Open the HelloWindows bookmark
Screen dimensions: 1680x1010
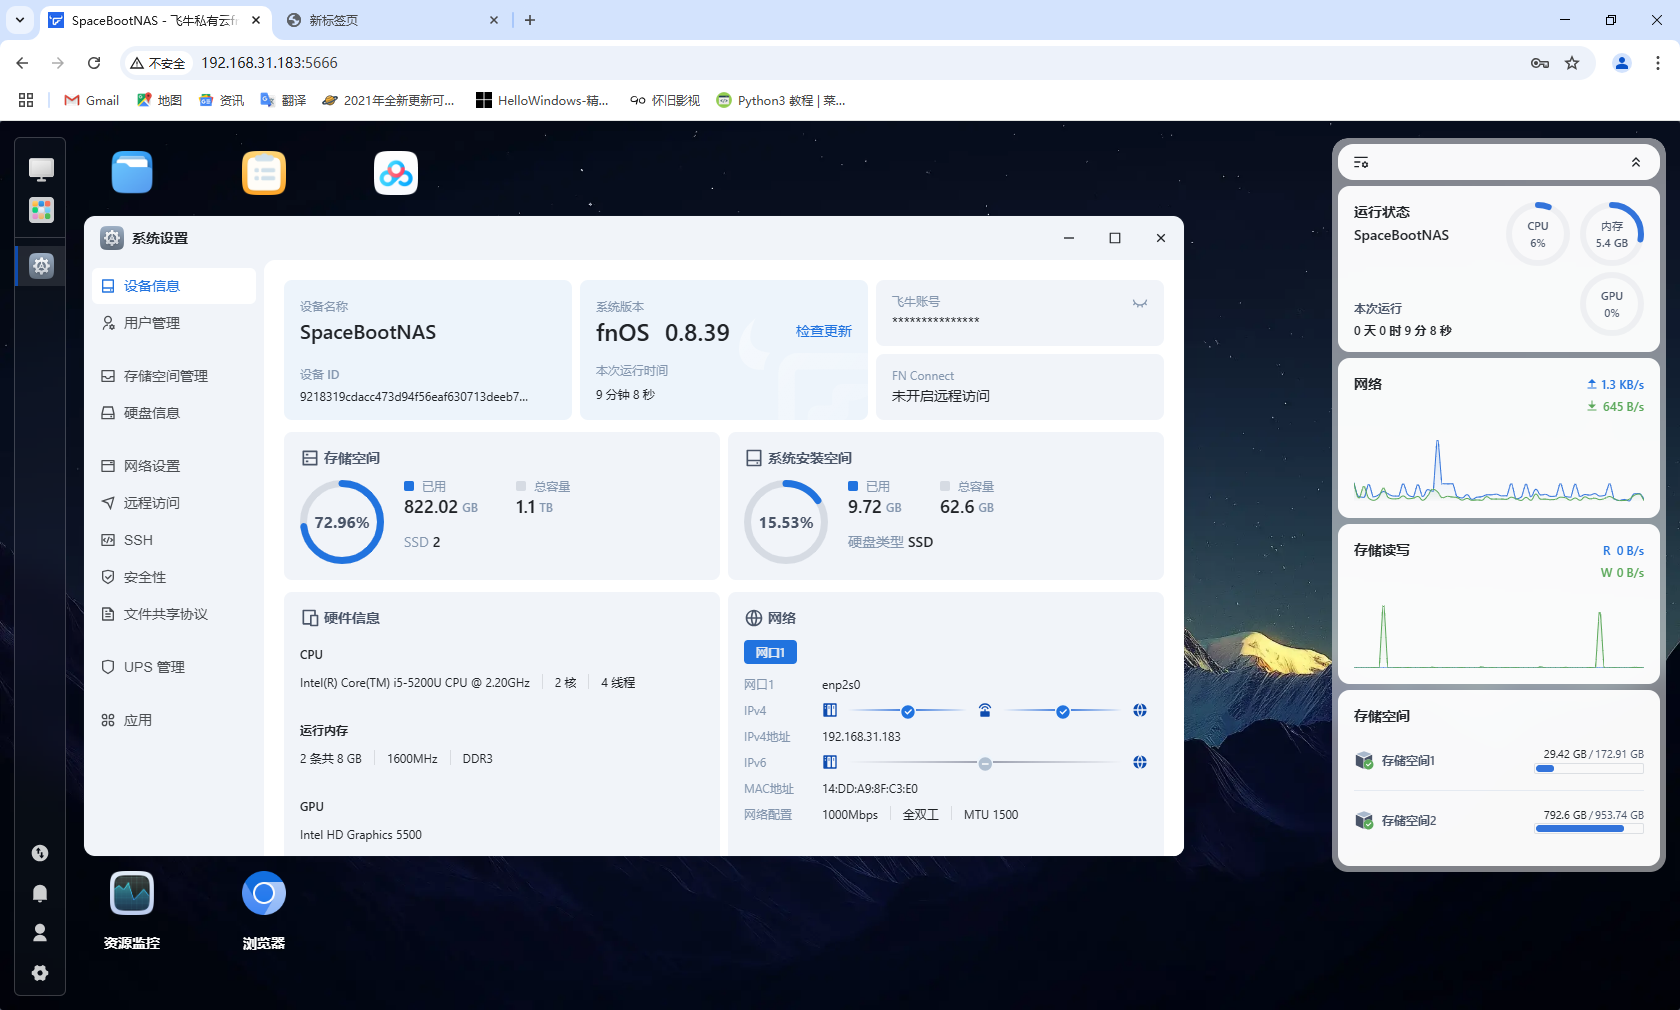[x=542, y=100]
